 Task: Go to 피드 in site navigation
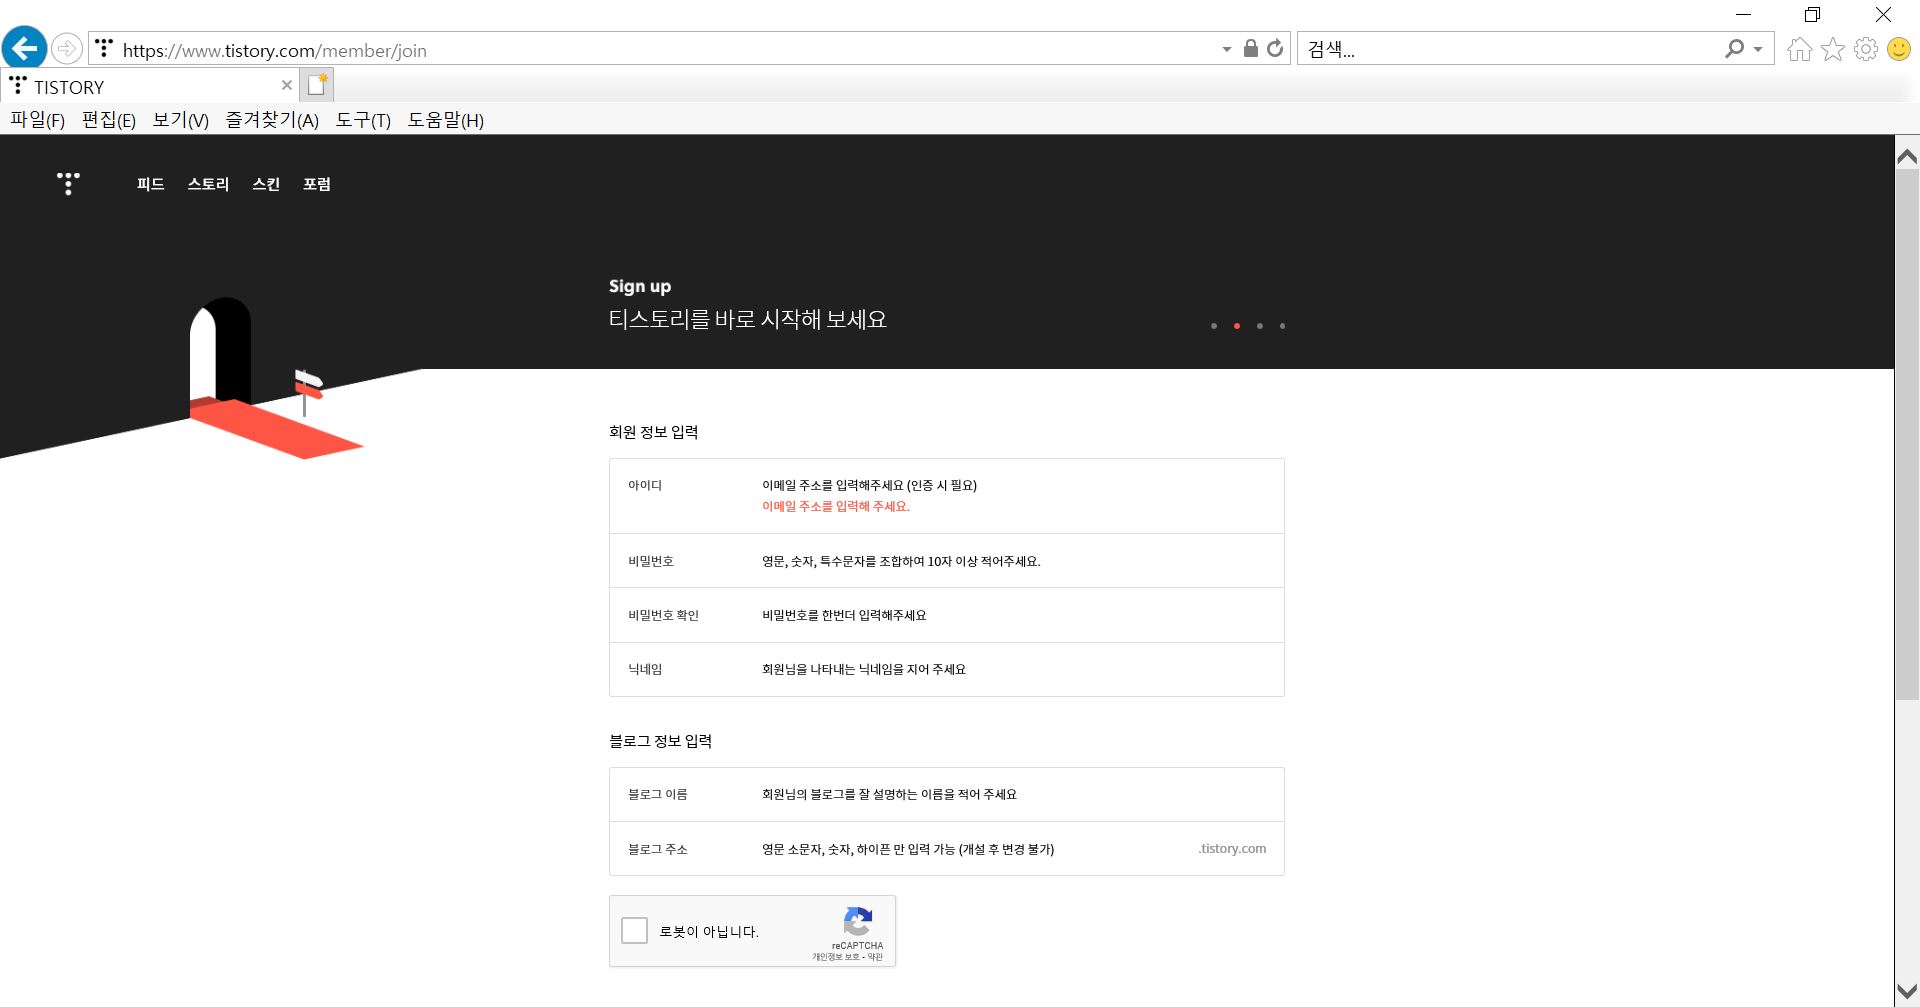tap(151, 184)
